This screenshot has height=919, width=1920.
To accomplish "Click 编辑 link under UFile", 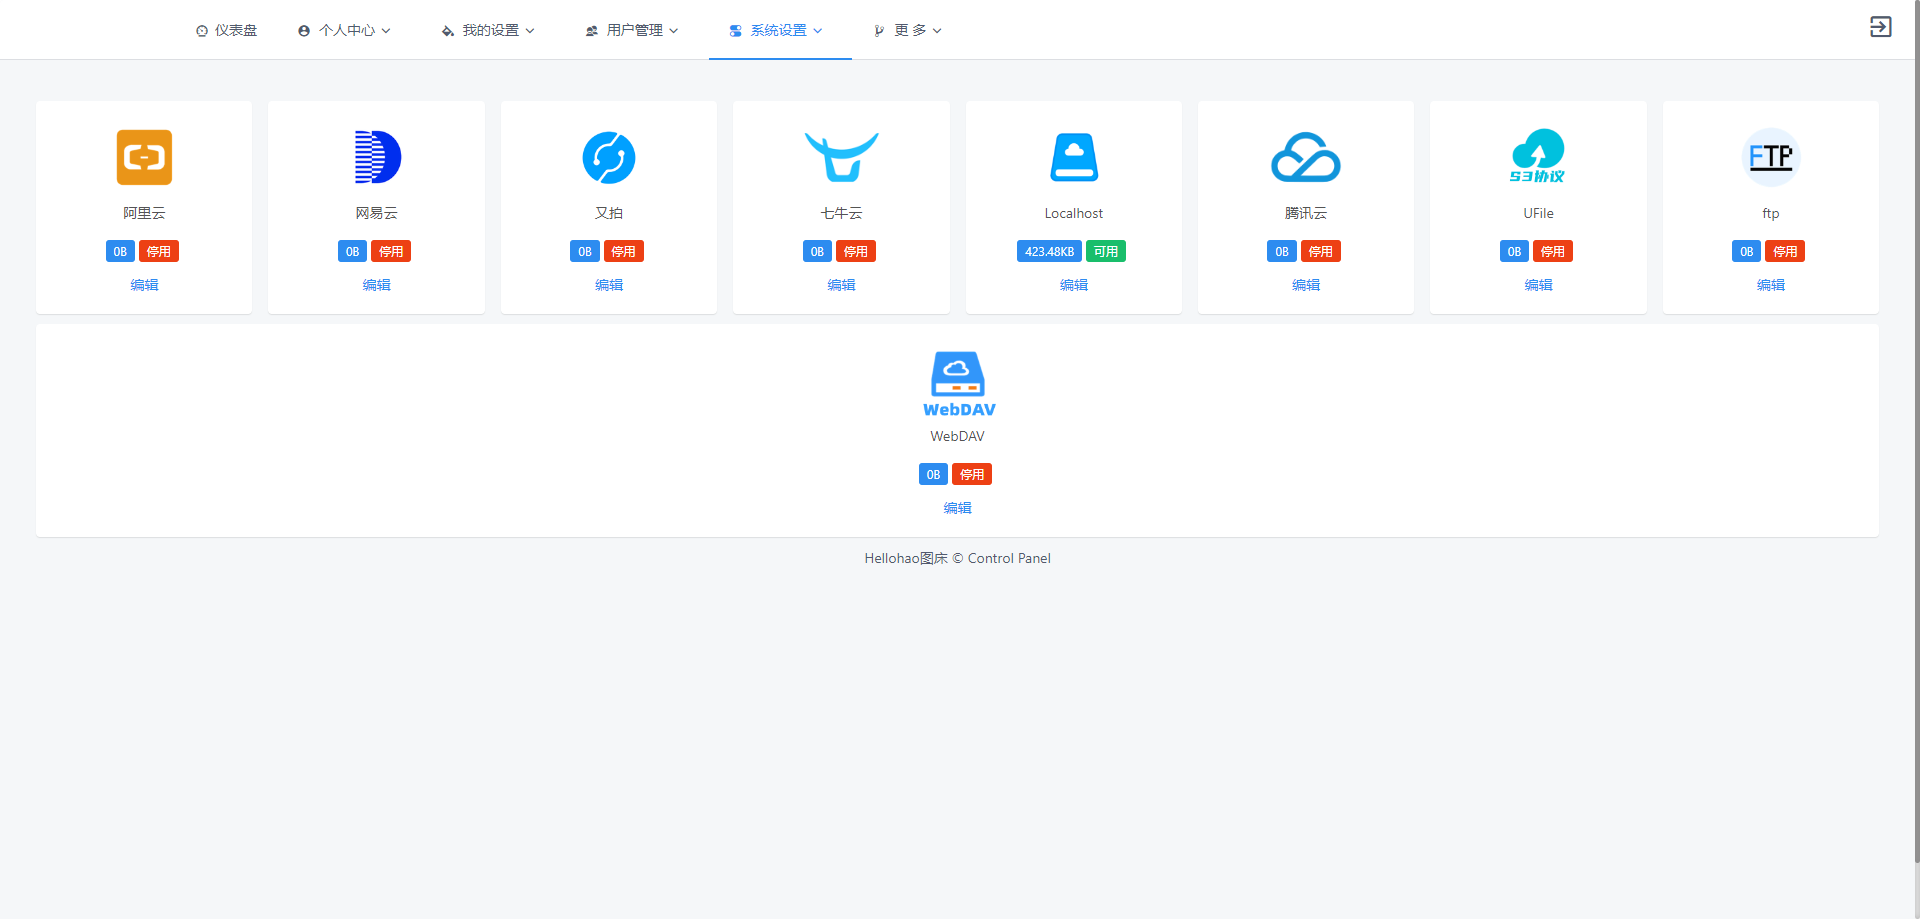I will coord(1538,285).
